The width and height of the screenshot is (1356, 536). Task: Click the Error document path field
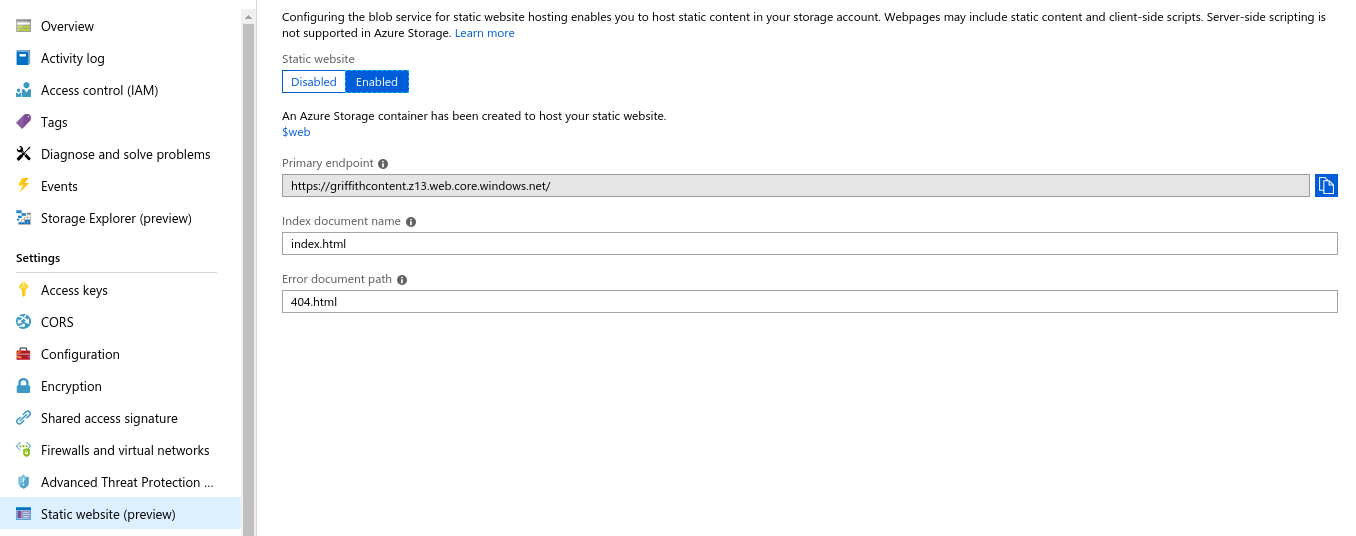pyautogui.click(x=810, y=301)
